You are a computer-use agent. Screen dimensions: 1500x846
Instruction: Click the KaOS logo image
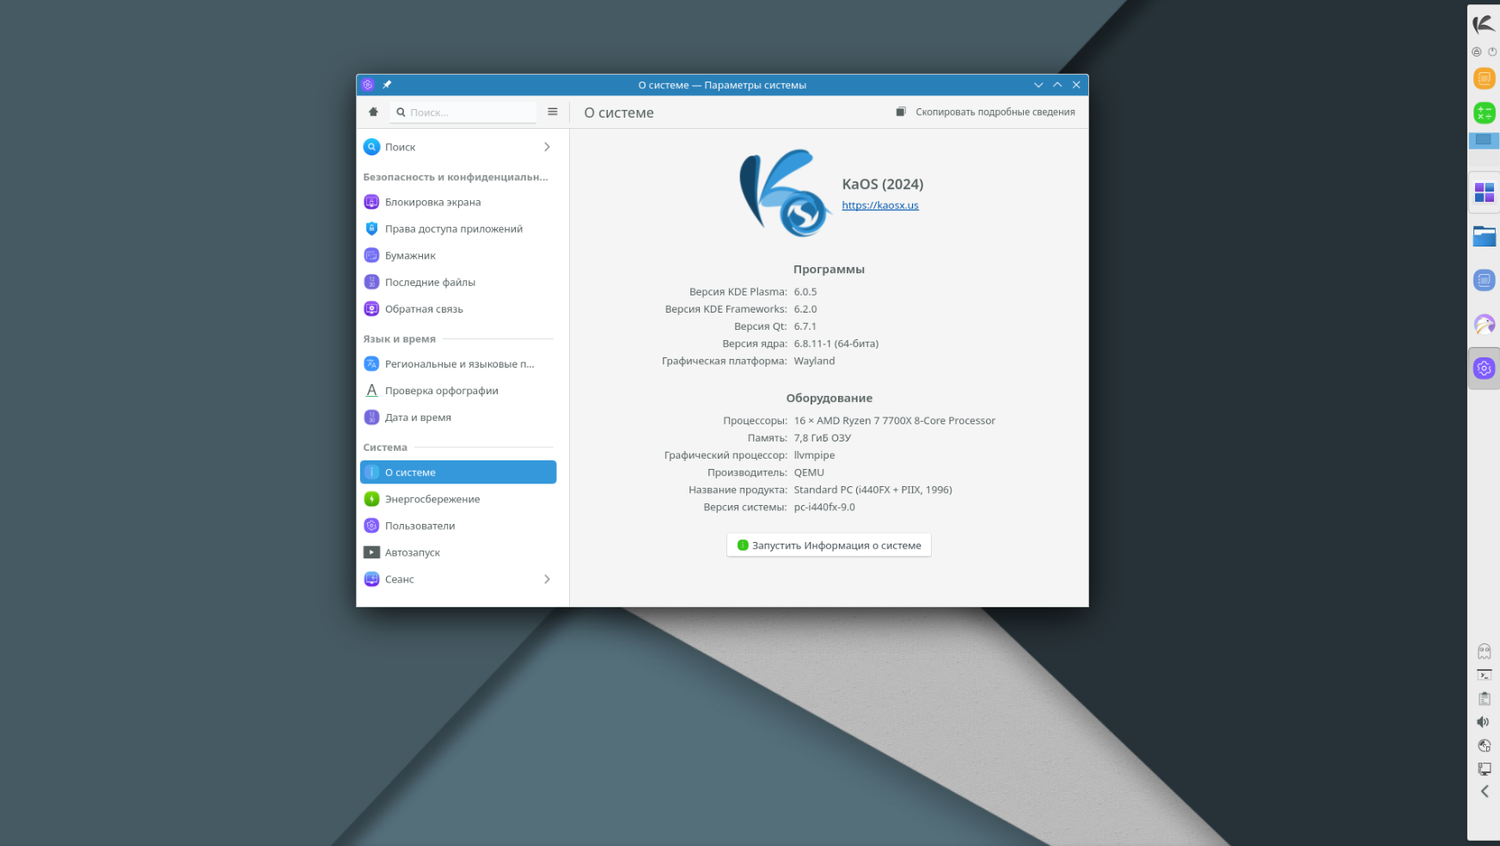784,193
